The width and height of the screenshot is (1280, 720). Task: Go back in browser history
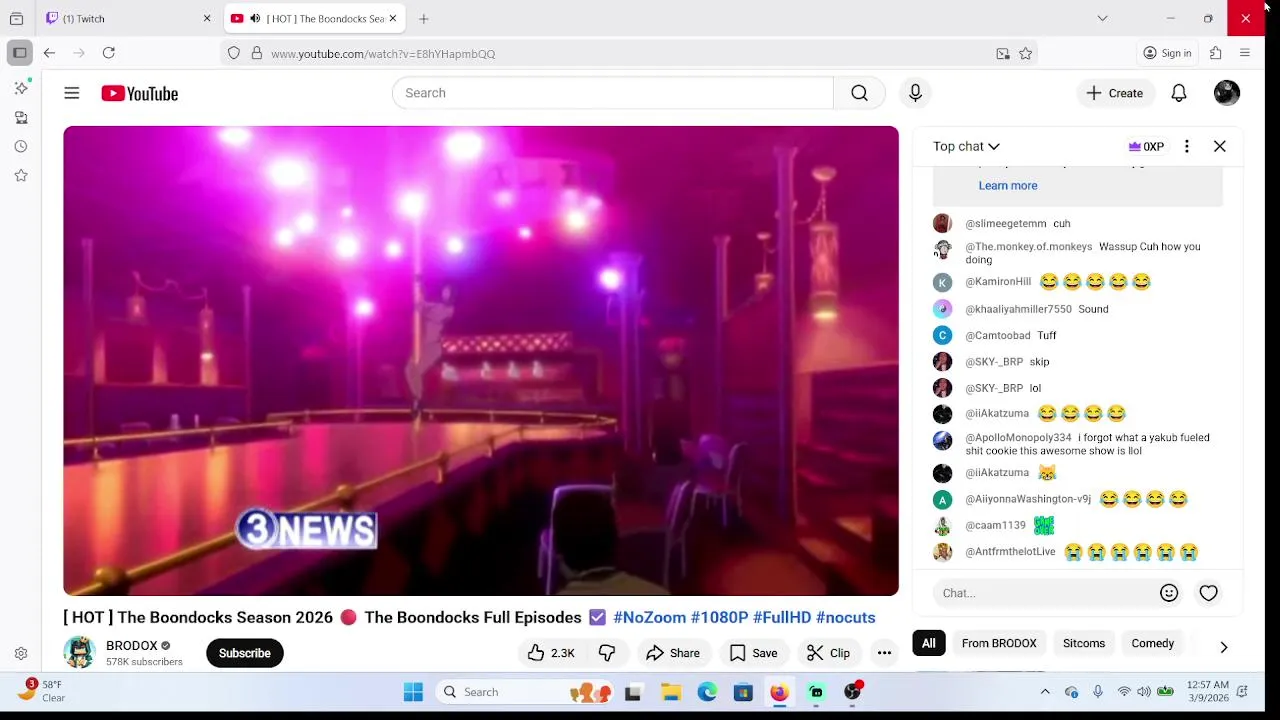(49, 53)
